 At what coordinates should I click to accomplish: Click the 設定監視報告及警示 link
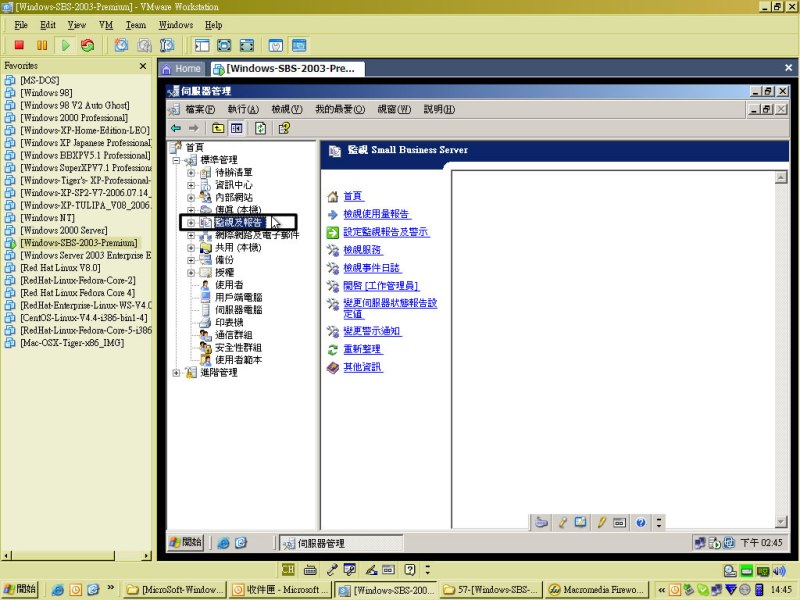click(x=386, y=232)
